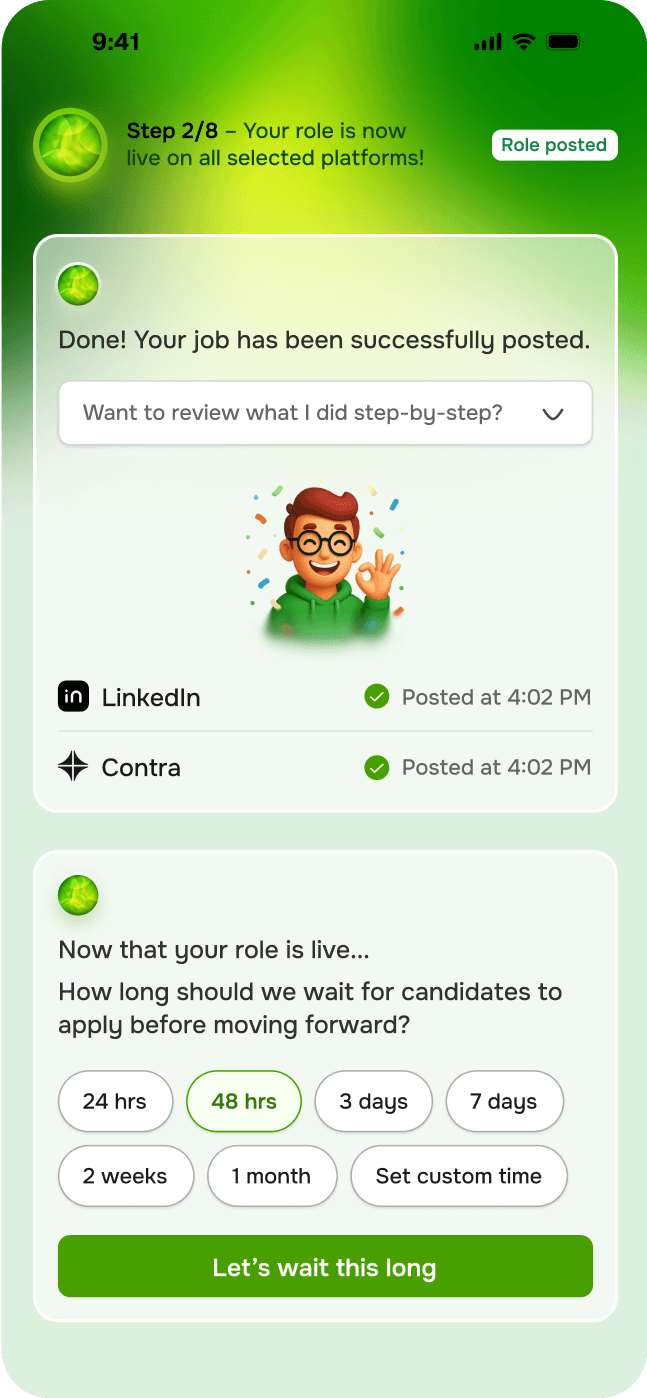This screenshot has height=1398, width=647.
Task: Click the LinkedIn icon in the posting list
Action: (x=73, y=697)
